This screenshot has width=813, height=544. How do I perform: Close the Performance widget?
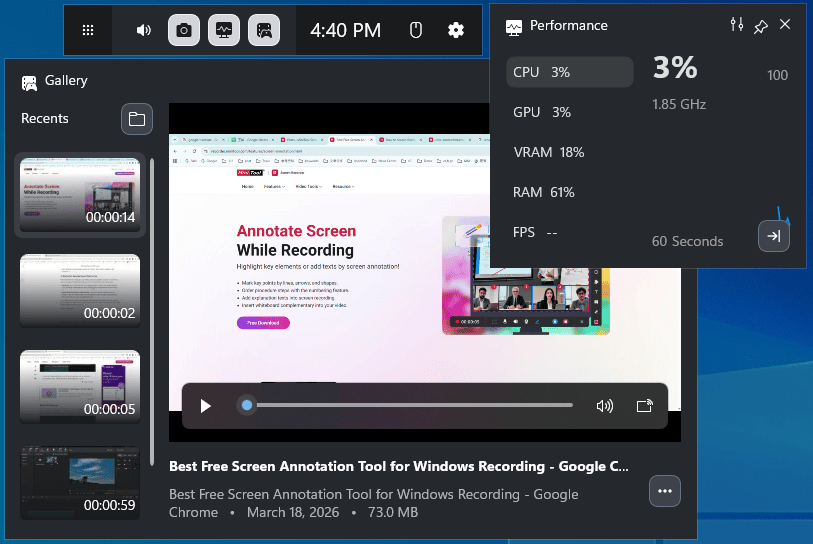pos(785,24)
